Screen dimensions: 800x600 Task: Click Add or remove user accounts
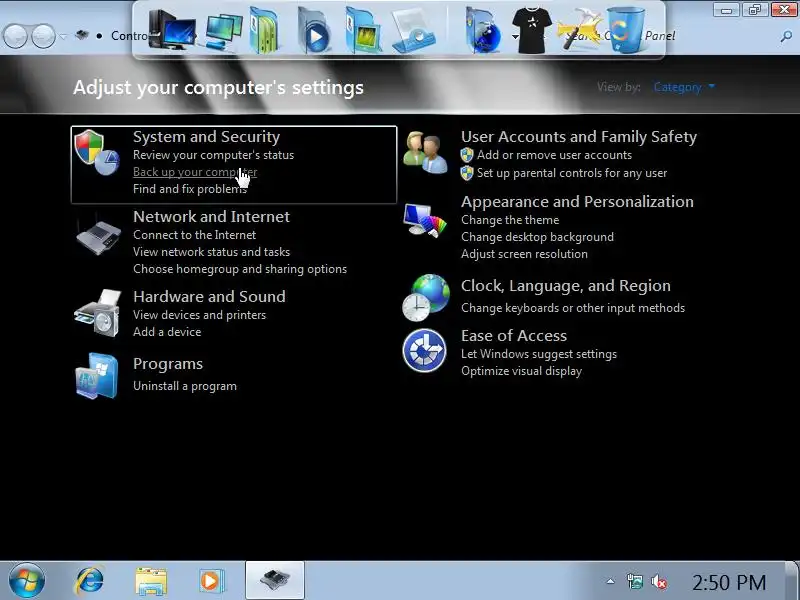(x=554, y=155)
